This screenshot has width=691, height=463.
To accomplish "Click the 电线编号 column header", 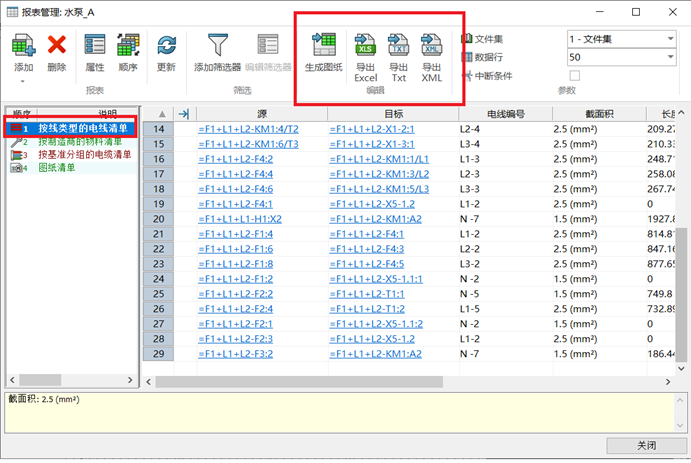I will [x=505, y=114].
